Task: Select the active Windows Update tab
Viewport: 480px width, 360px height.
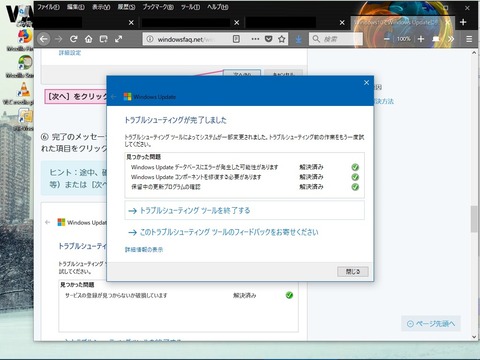Action: point(397,22)
